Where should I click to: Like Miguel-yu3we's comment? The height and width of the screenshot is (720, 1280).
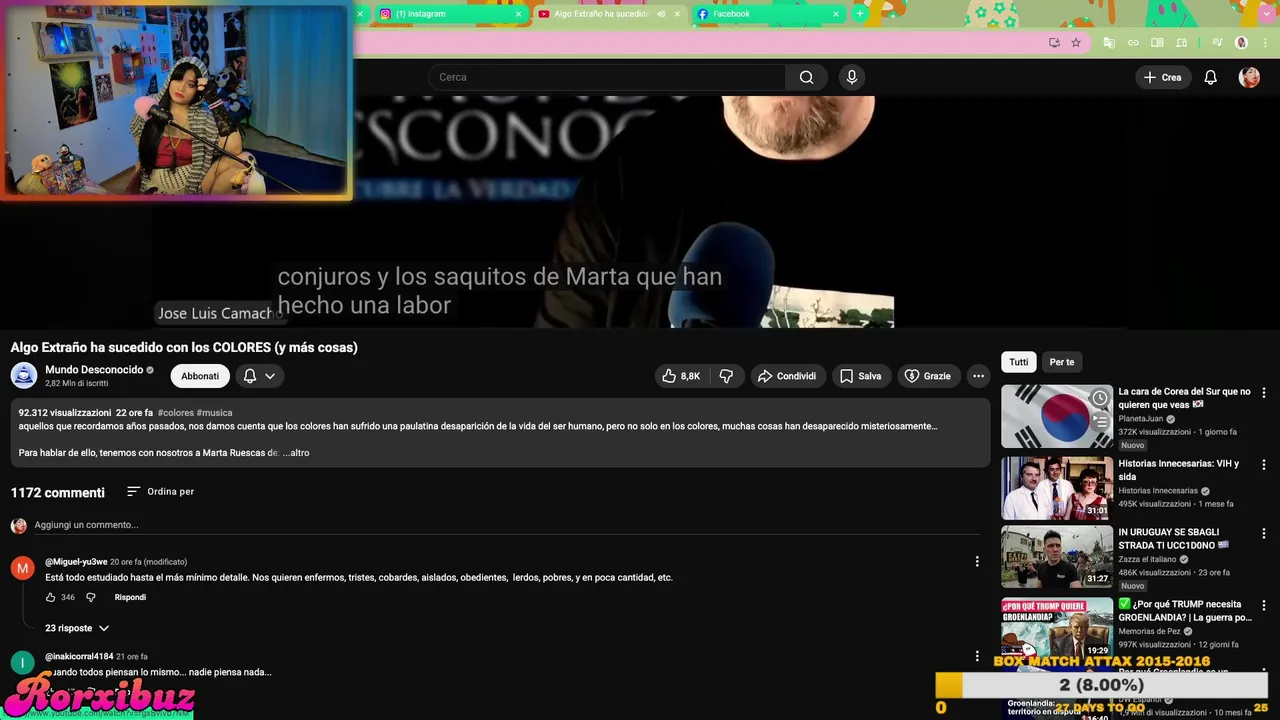coord(50,597)
